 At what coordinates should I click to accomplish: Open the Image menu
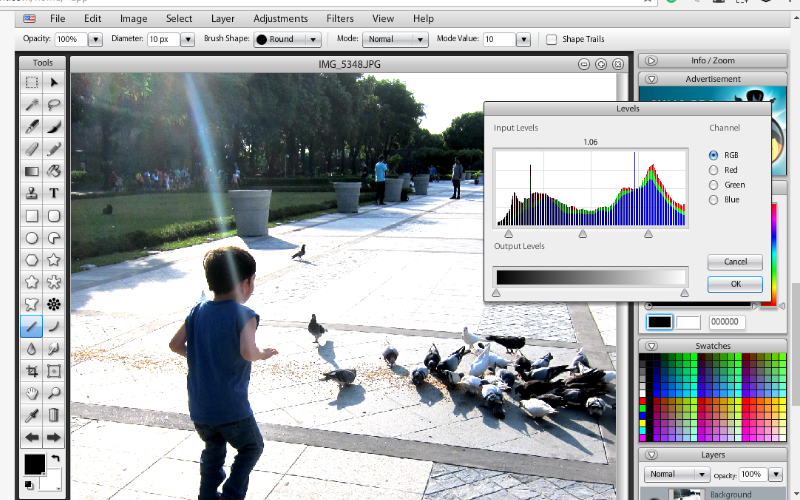(134, 18)
